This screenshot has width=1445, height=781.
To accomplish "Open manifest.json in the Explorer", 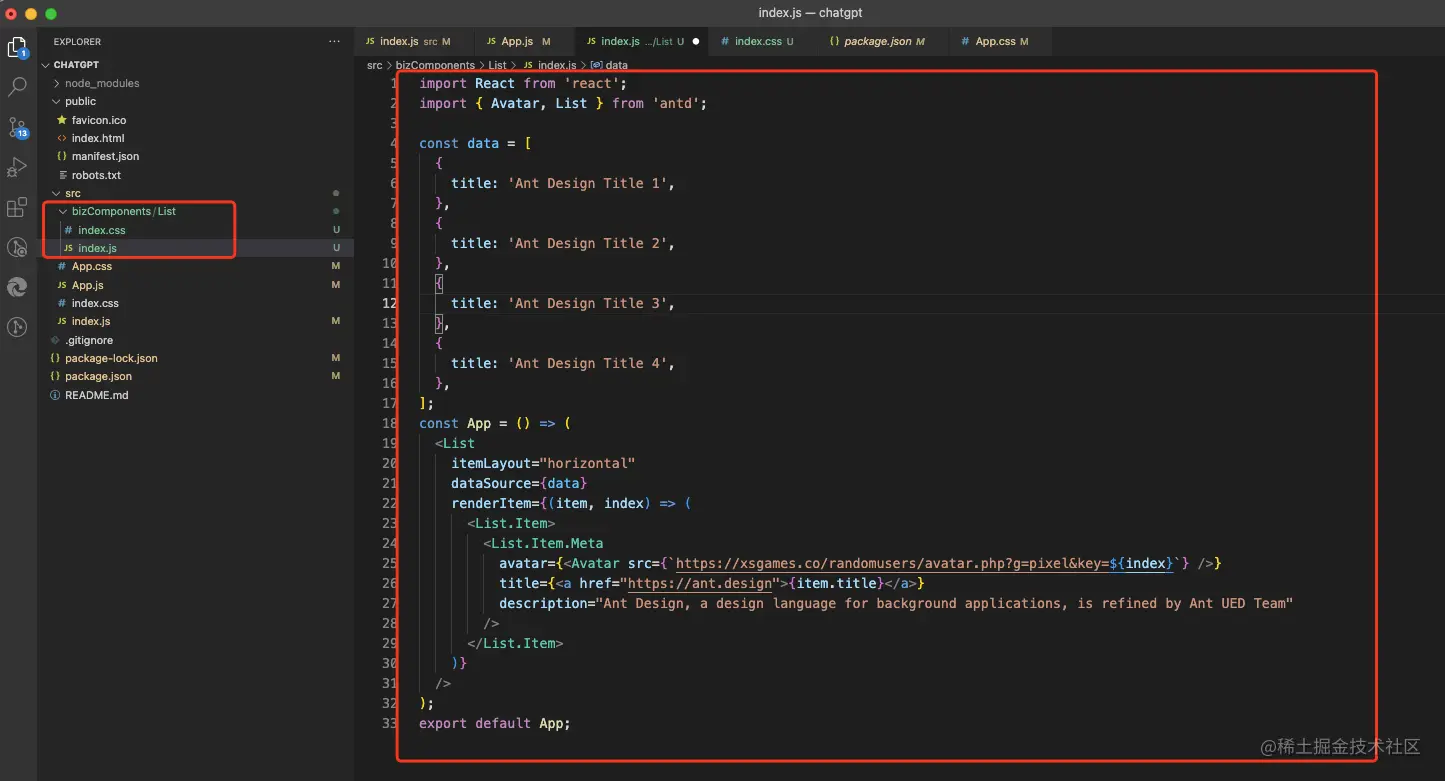I will click(105, 156).
